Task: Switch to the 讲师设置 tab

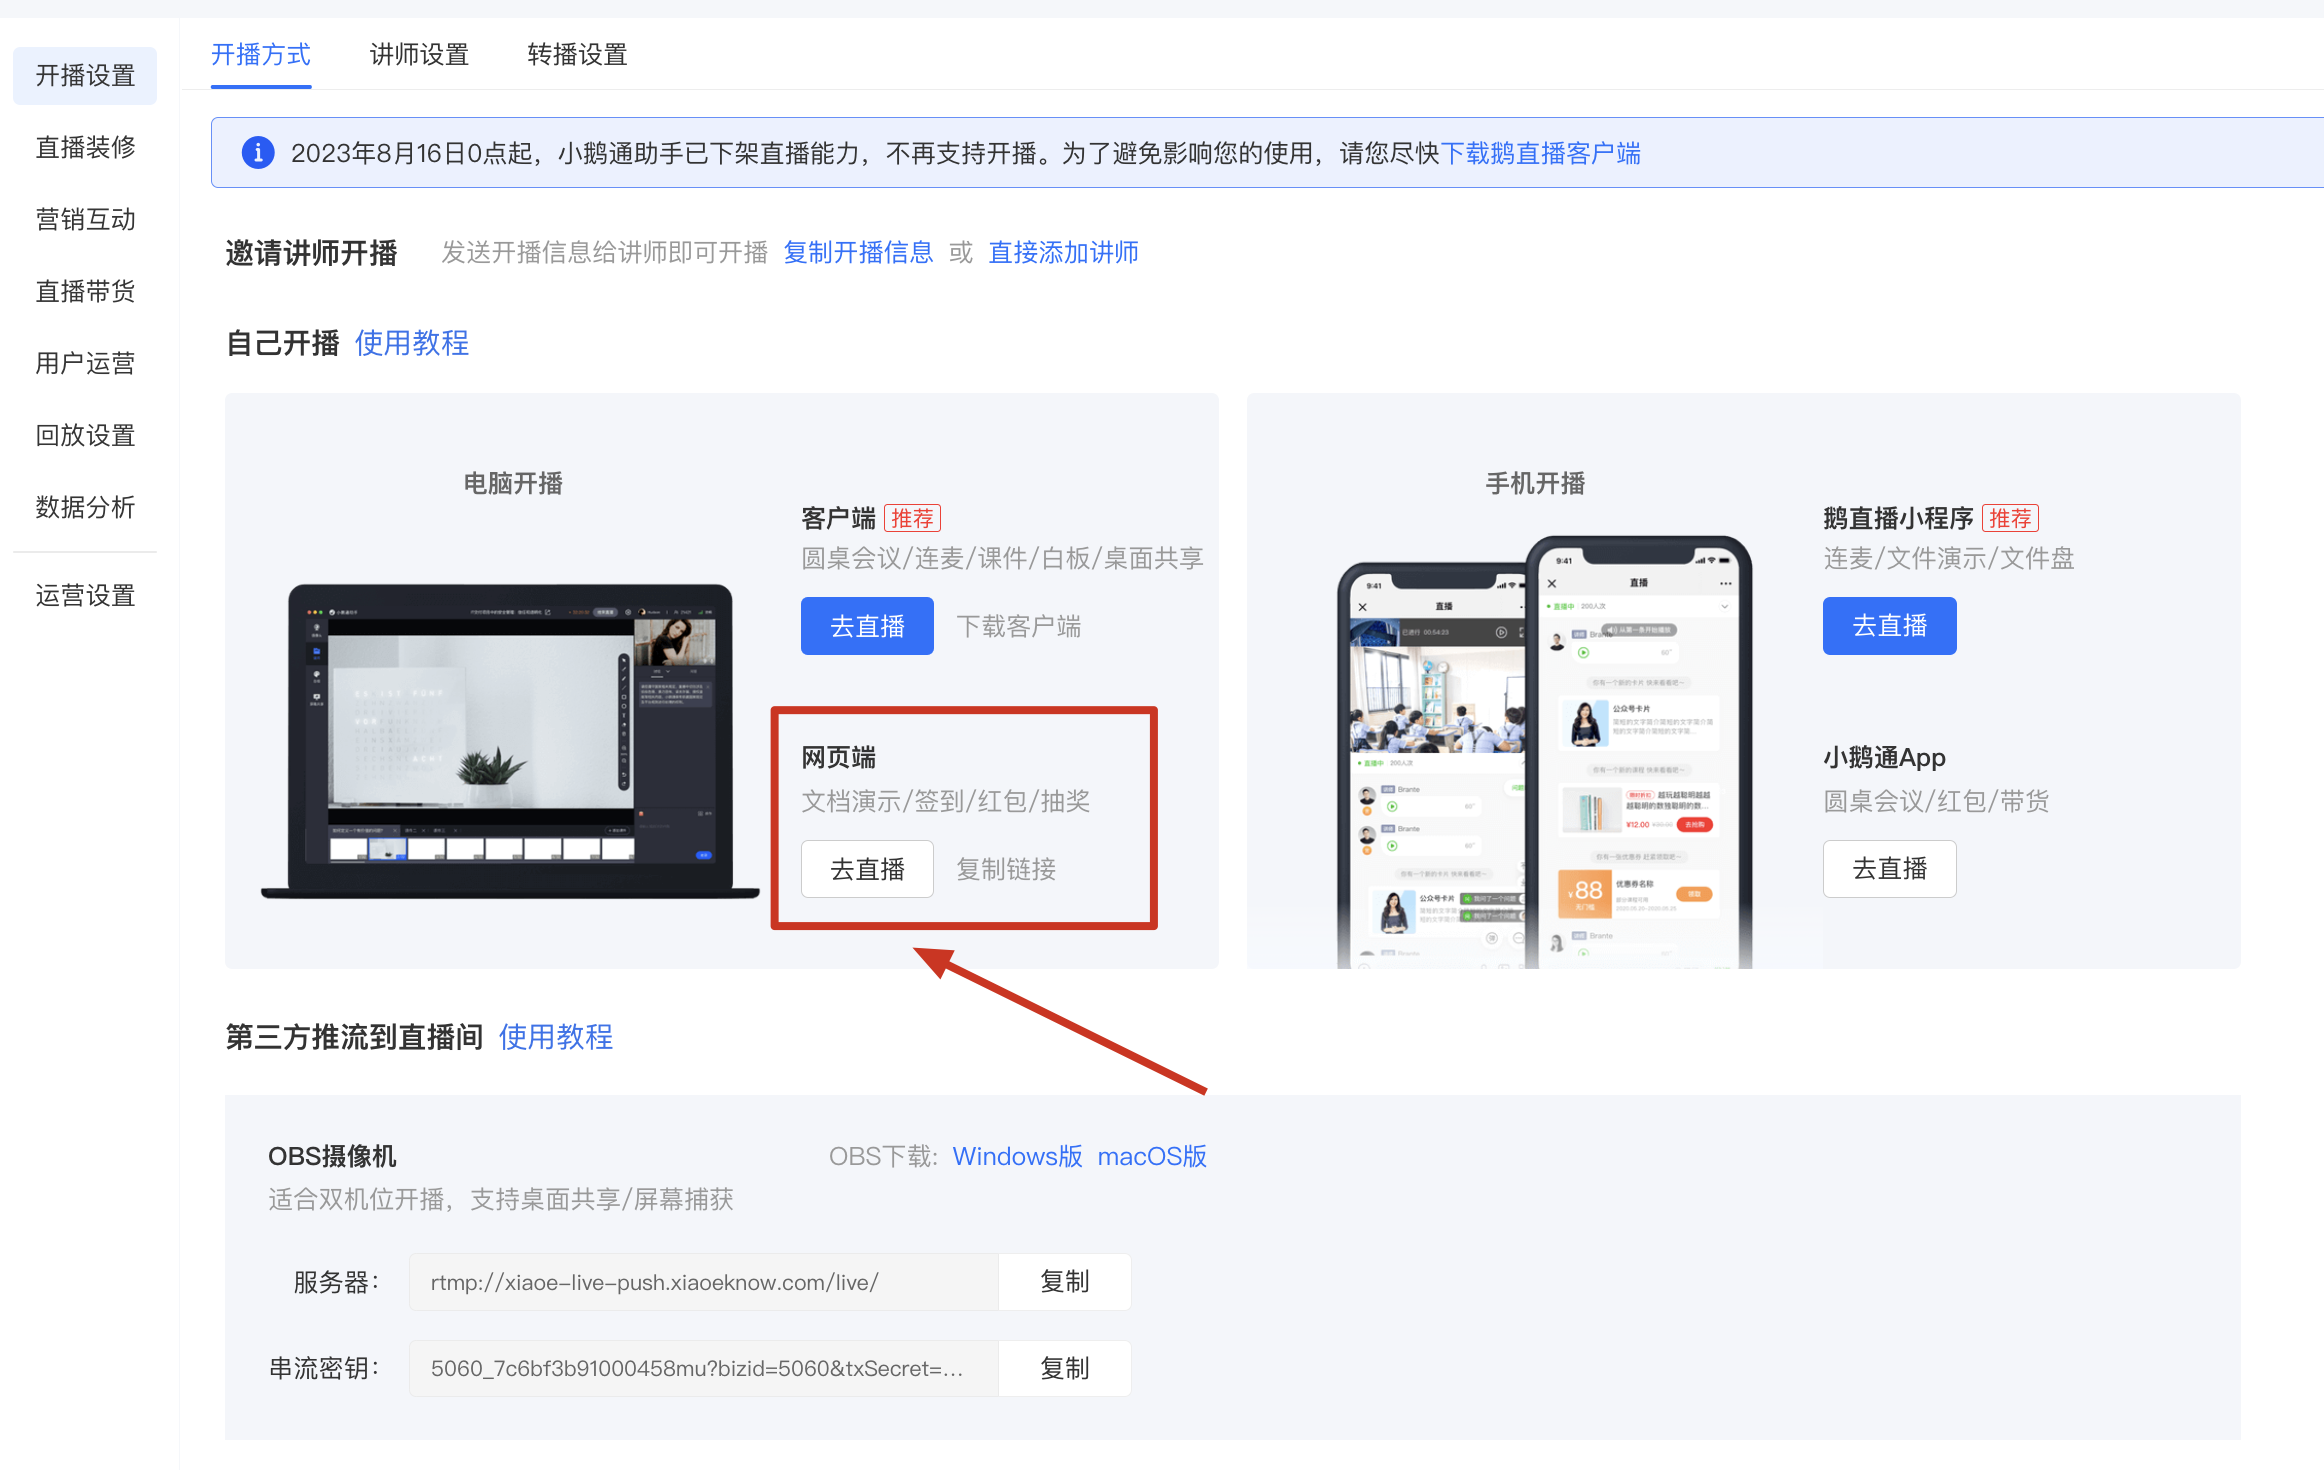Action: pyautogui.click(x=419, y=54)
